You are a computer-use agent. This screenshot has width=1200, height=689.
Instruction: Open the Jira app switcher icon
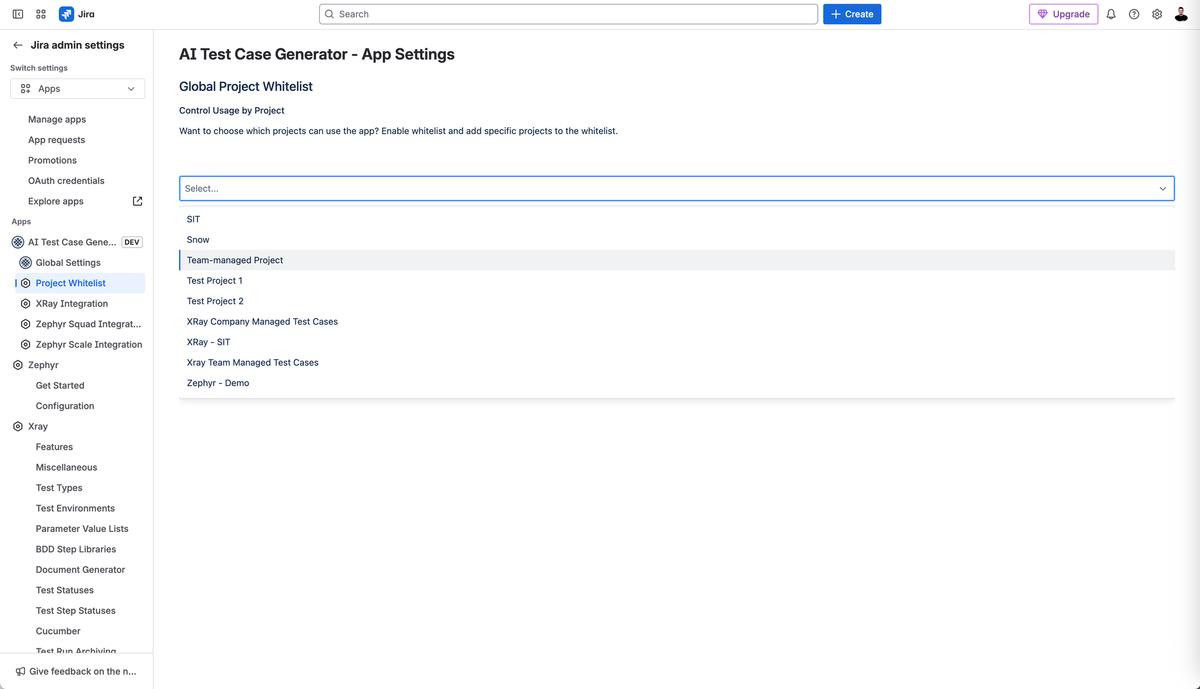pos(40,13)
